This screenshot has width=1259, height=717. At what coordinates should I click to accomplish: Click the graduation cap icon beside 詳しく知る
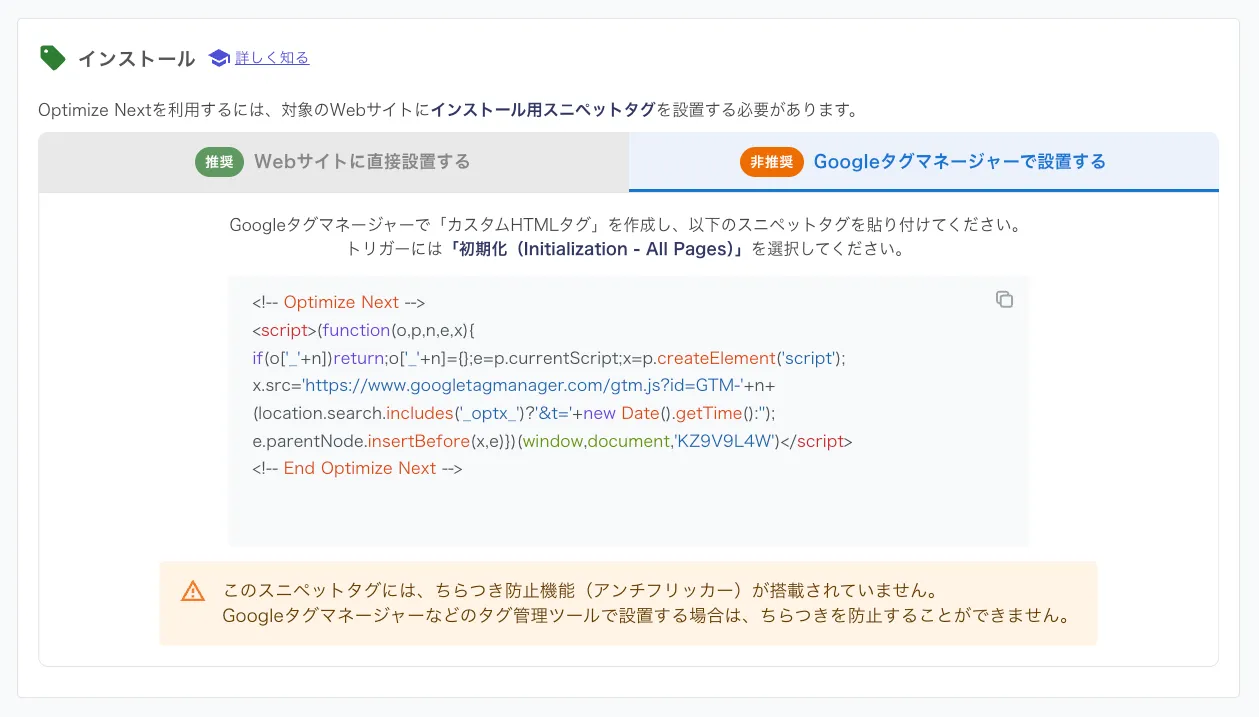point(219,58)
